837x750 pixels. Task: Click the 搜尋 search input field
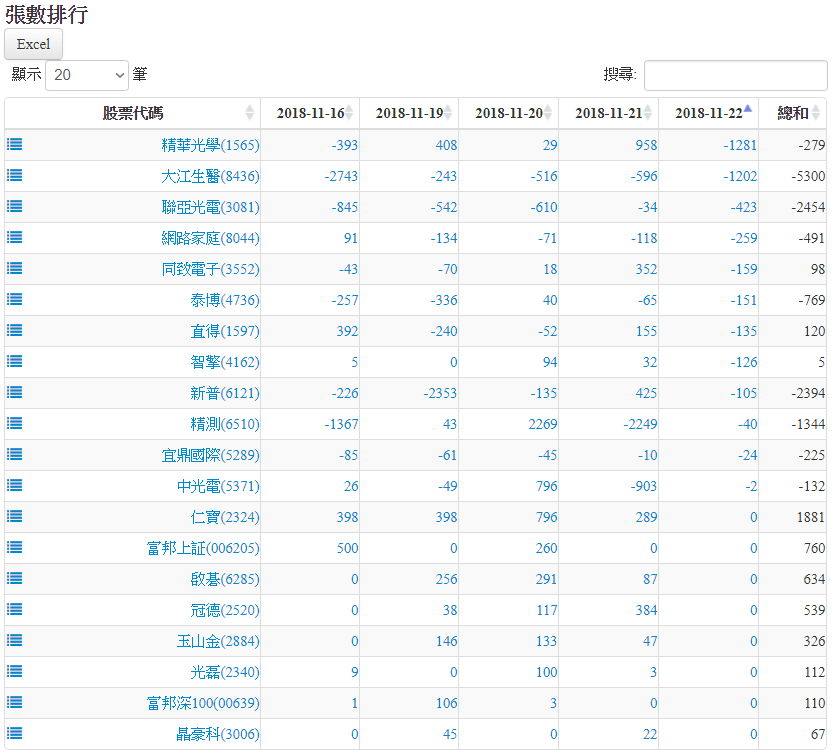coord(735,75)
